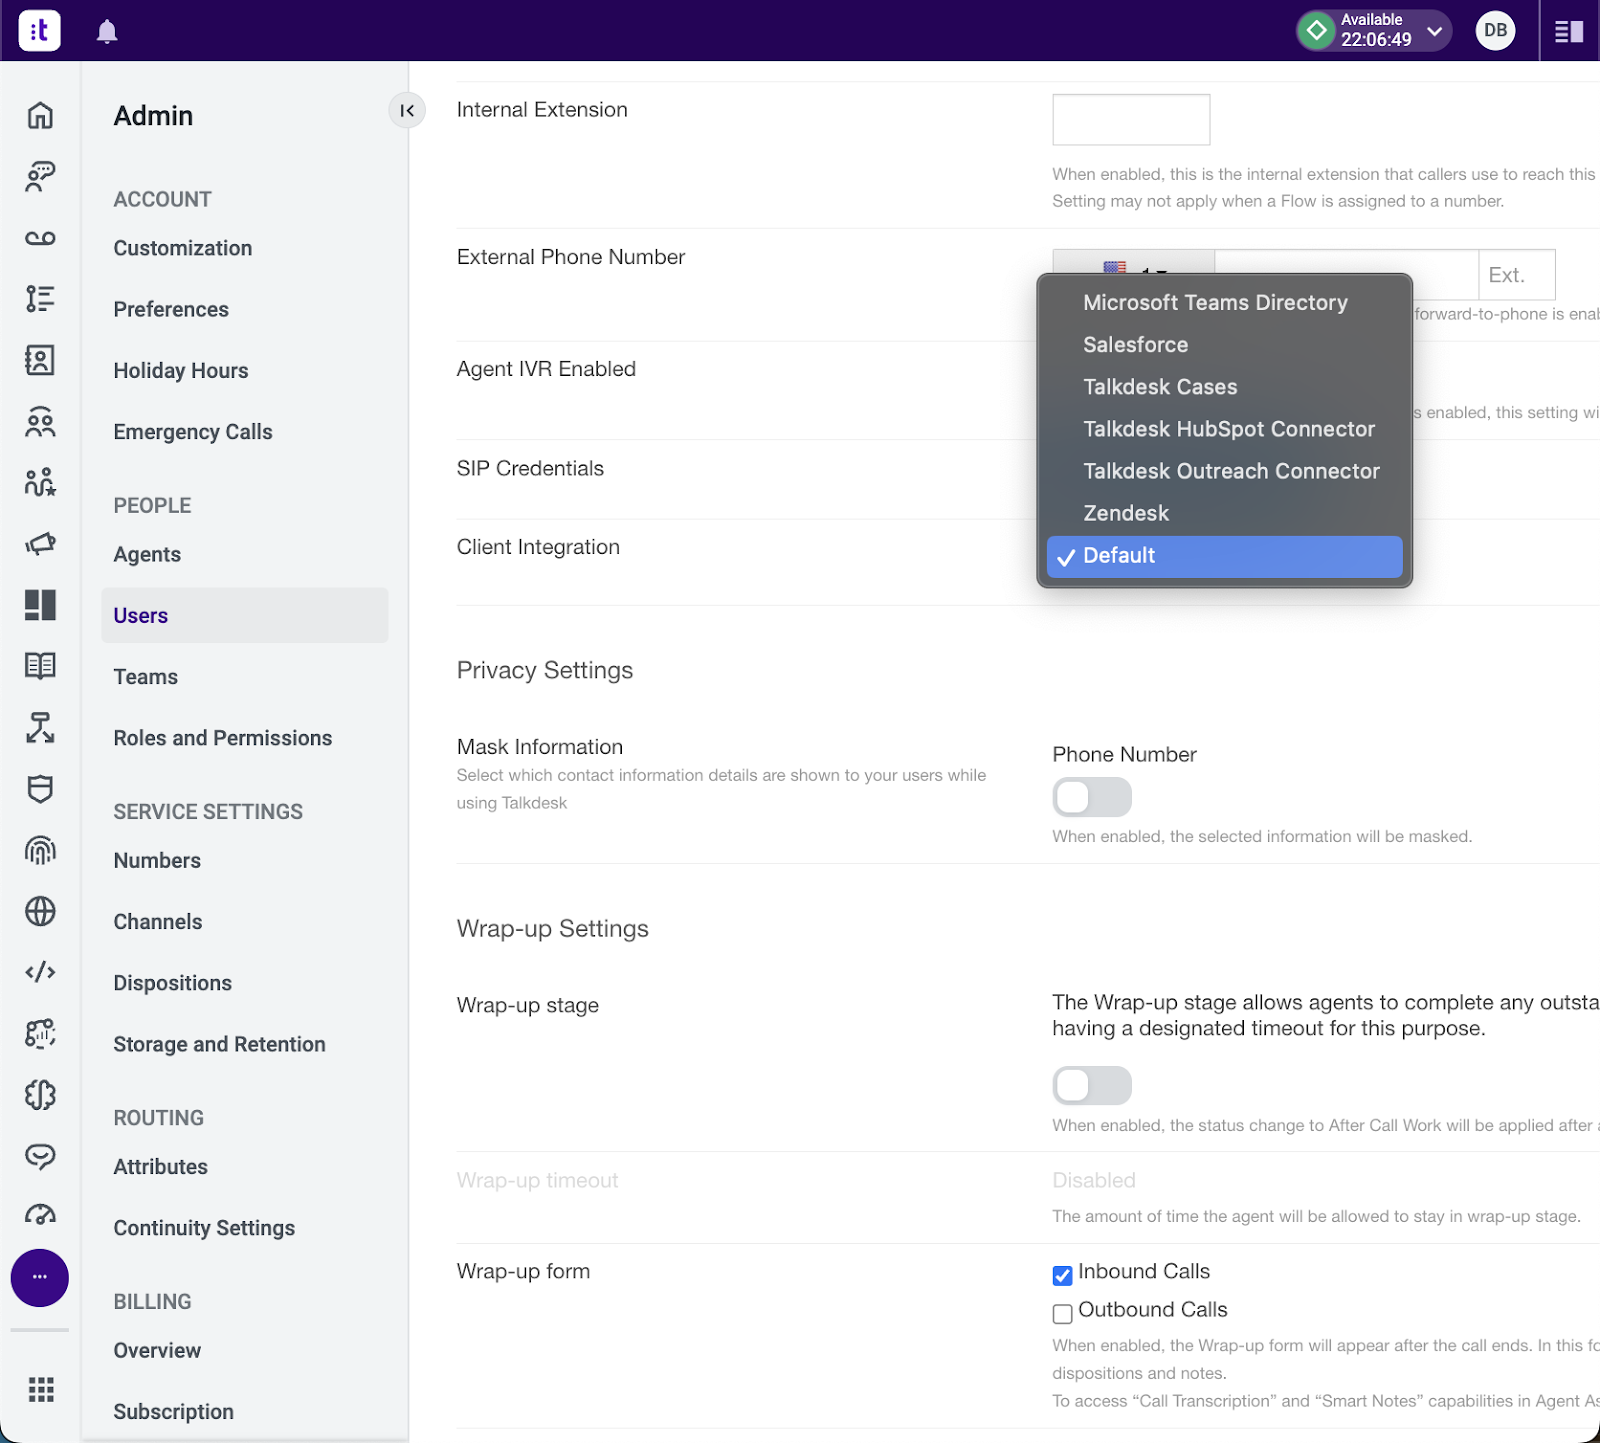This screenshot has width=1600, height=1443.
Task: Open the code brackets developer icon
Action: click(40, 972)
